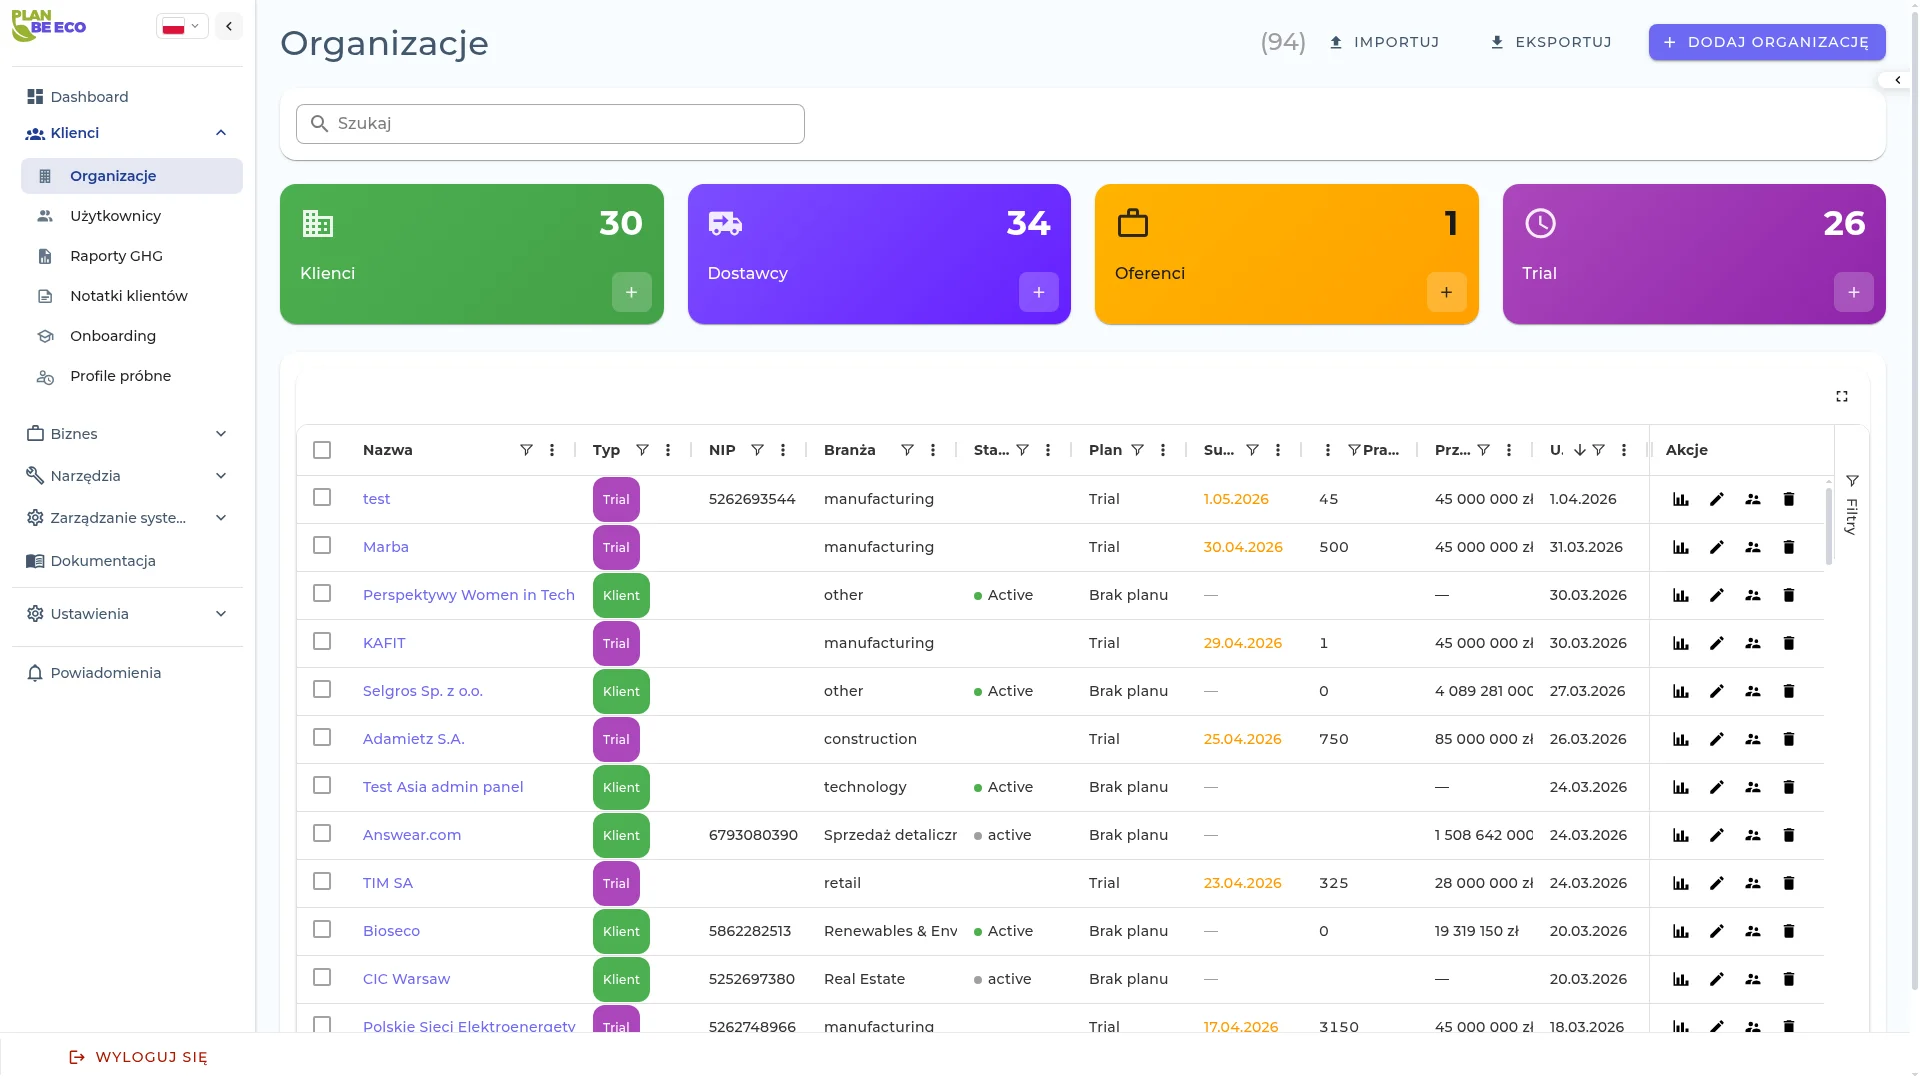Open Raporty GHG from the sidebar
This screenshot has height=1080, width=1920.
click(115, 256)
